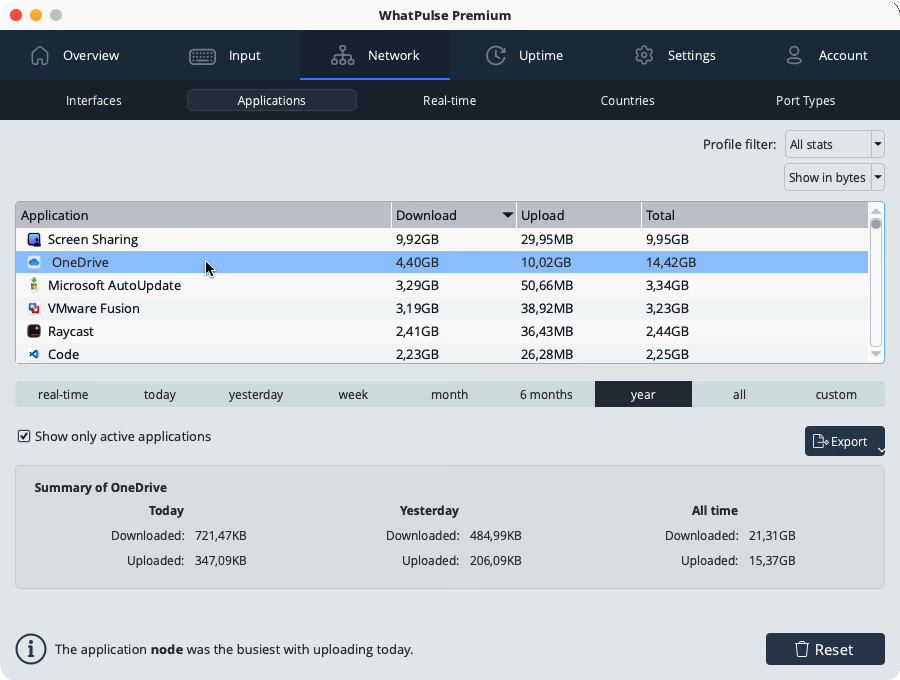Open the Show in bytes dropdown
Viewport: 900px width, 680px height.
coord(835,177)
